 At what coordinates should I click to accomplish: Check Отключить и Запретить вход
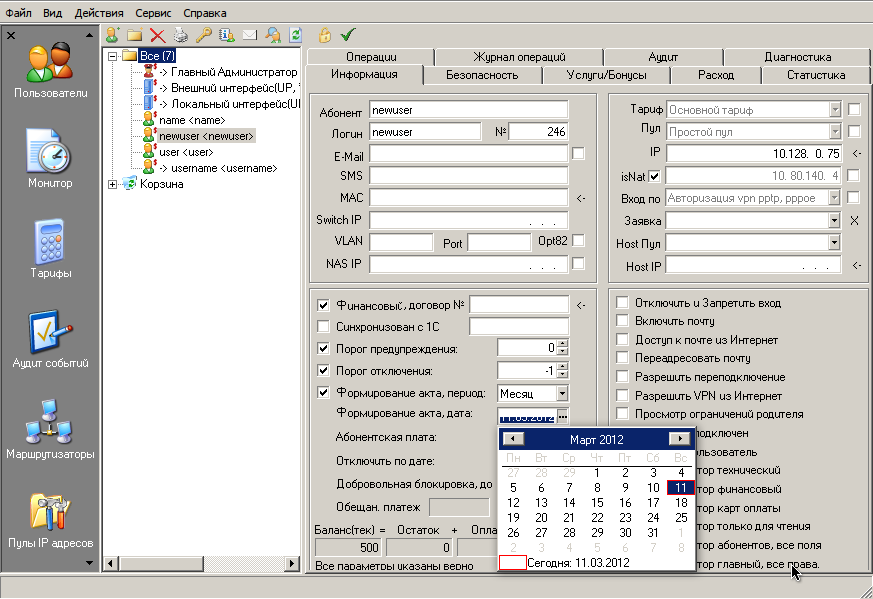click(623, 303)
